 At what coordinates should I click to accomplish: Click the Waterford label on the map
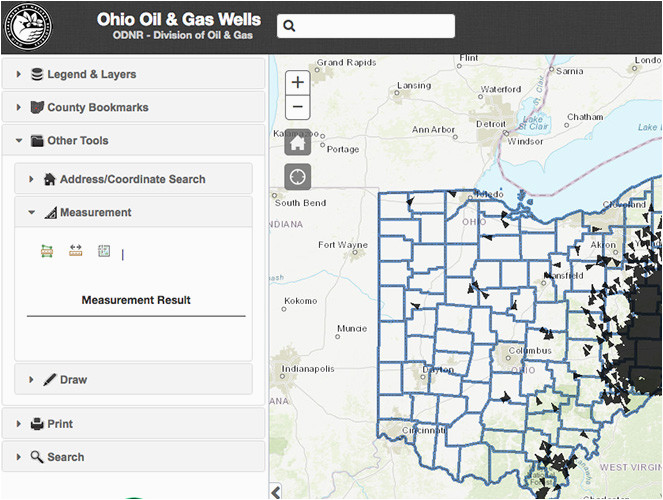click(501, 89)
